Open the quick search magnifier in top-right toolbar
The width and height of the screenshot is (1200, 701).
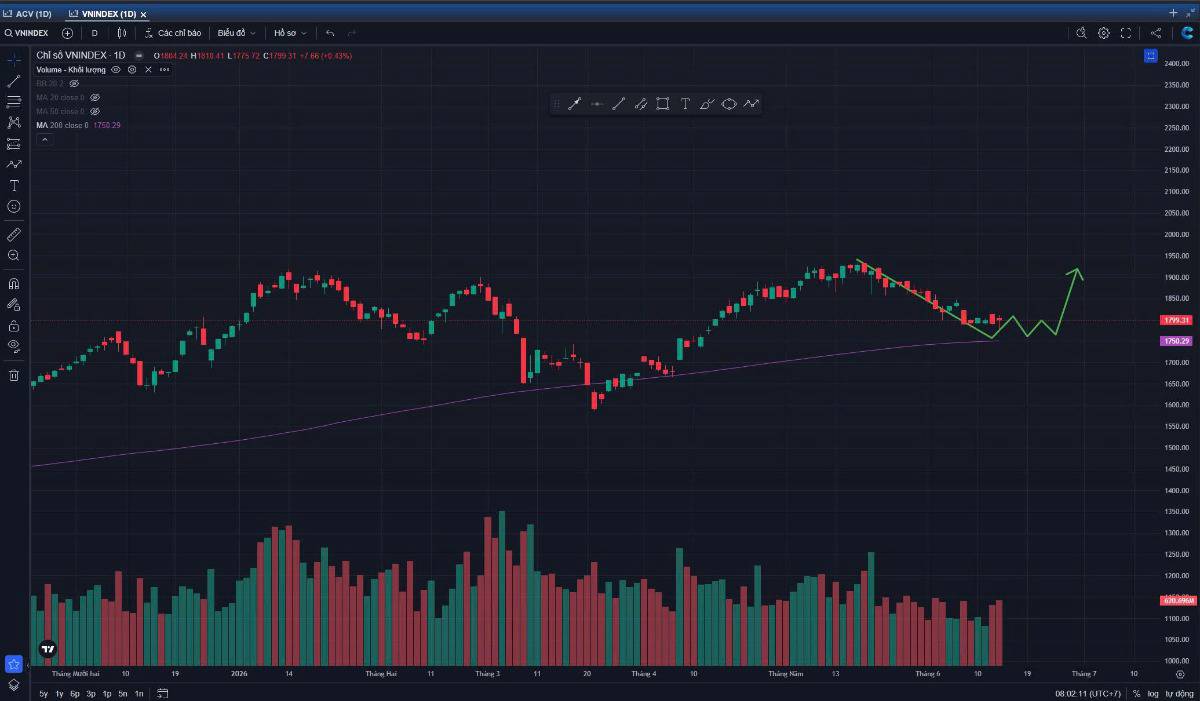point(1081,33)
